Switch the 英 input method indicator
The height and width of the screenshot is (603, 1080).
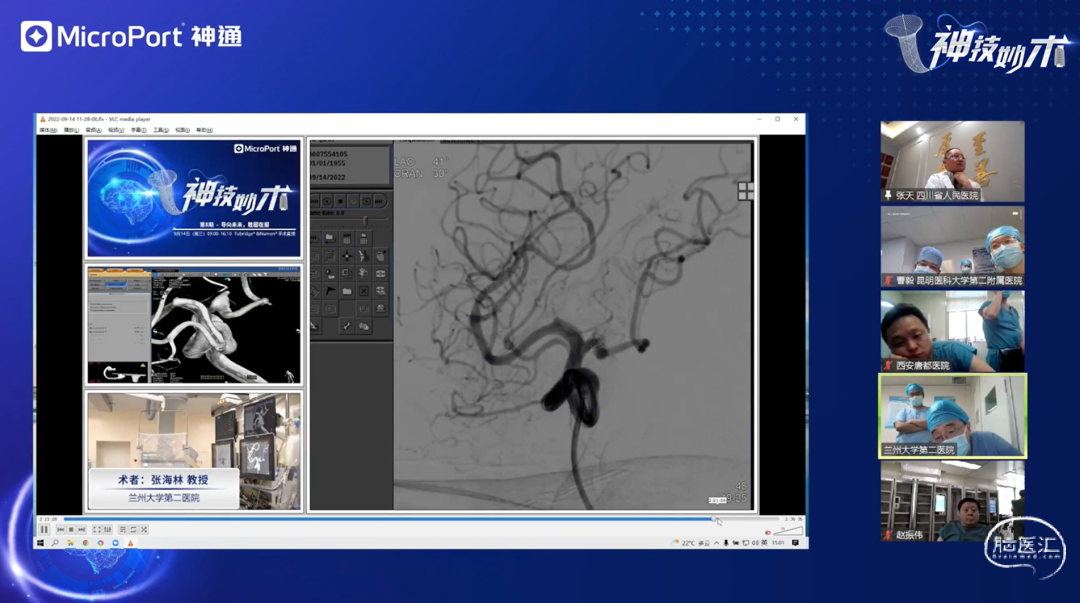point(764,543)
